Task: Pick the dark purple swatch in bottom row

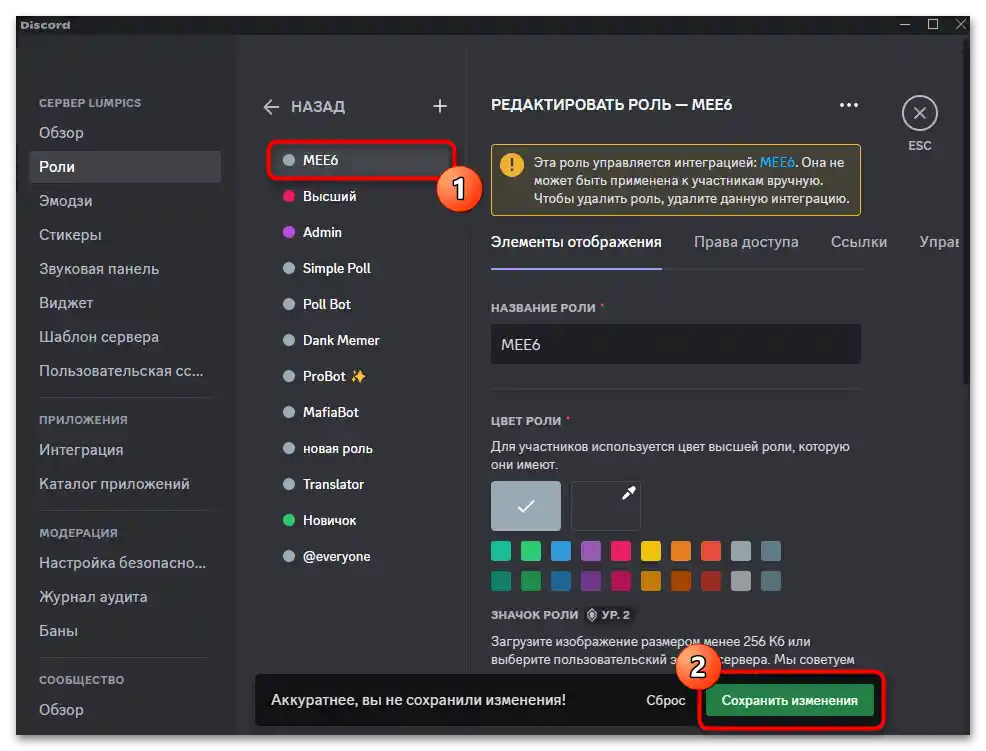Action: coord(591,581)
